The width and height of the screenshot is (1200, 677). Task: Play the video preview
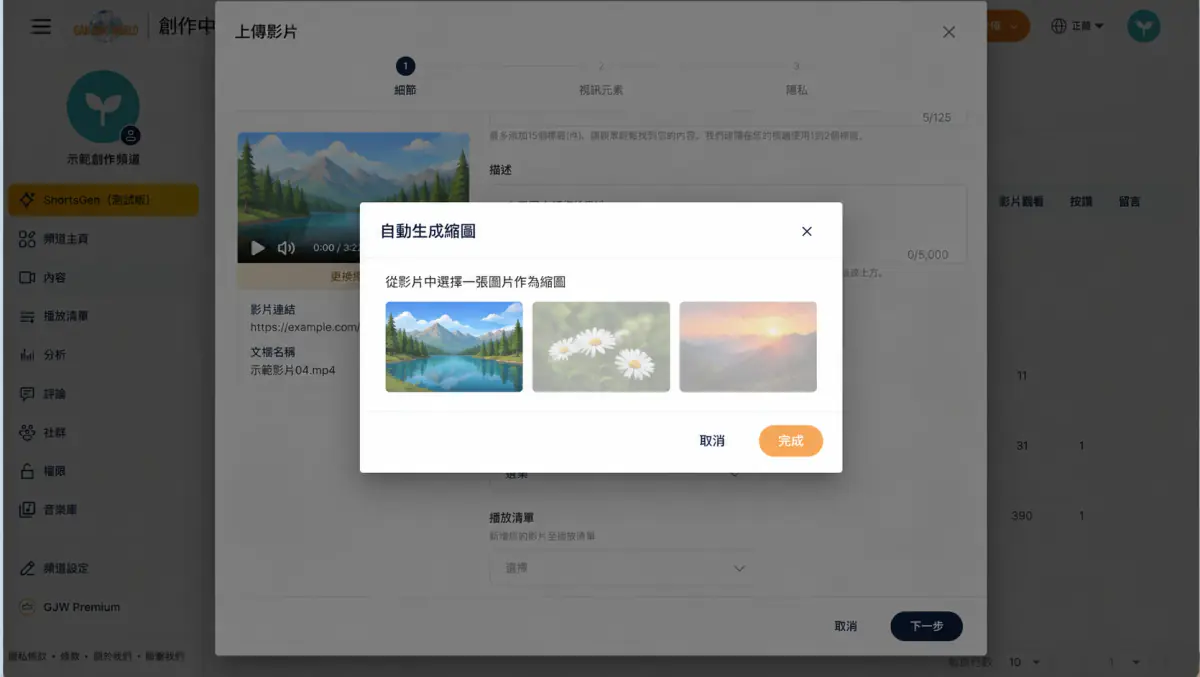[x=258, y=248]
